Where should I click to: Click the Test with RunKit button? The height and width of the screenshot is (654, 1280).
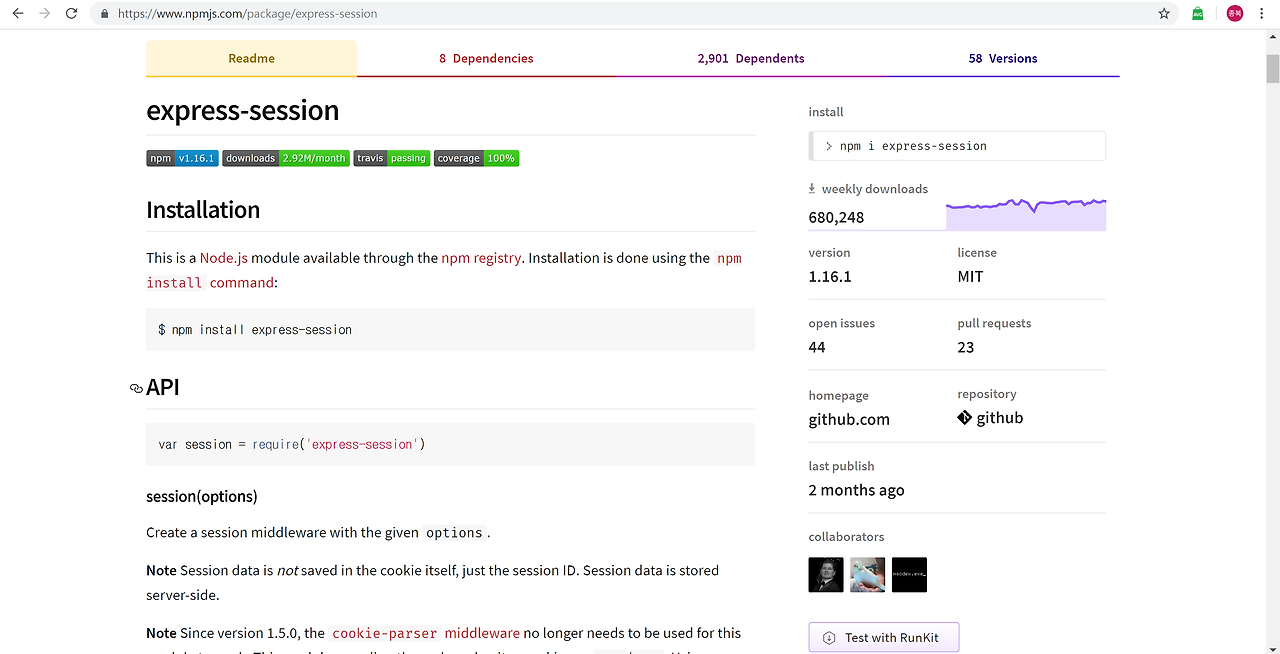[x=884, y=637]
